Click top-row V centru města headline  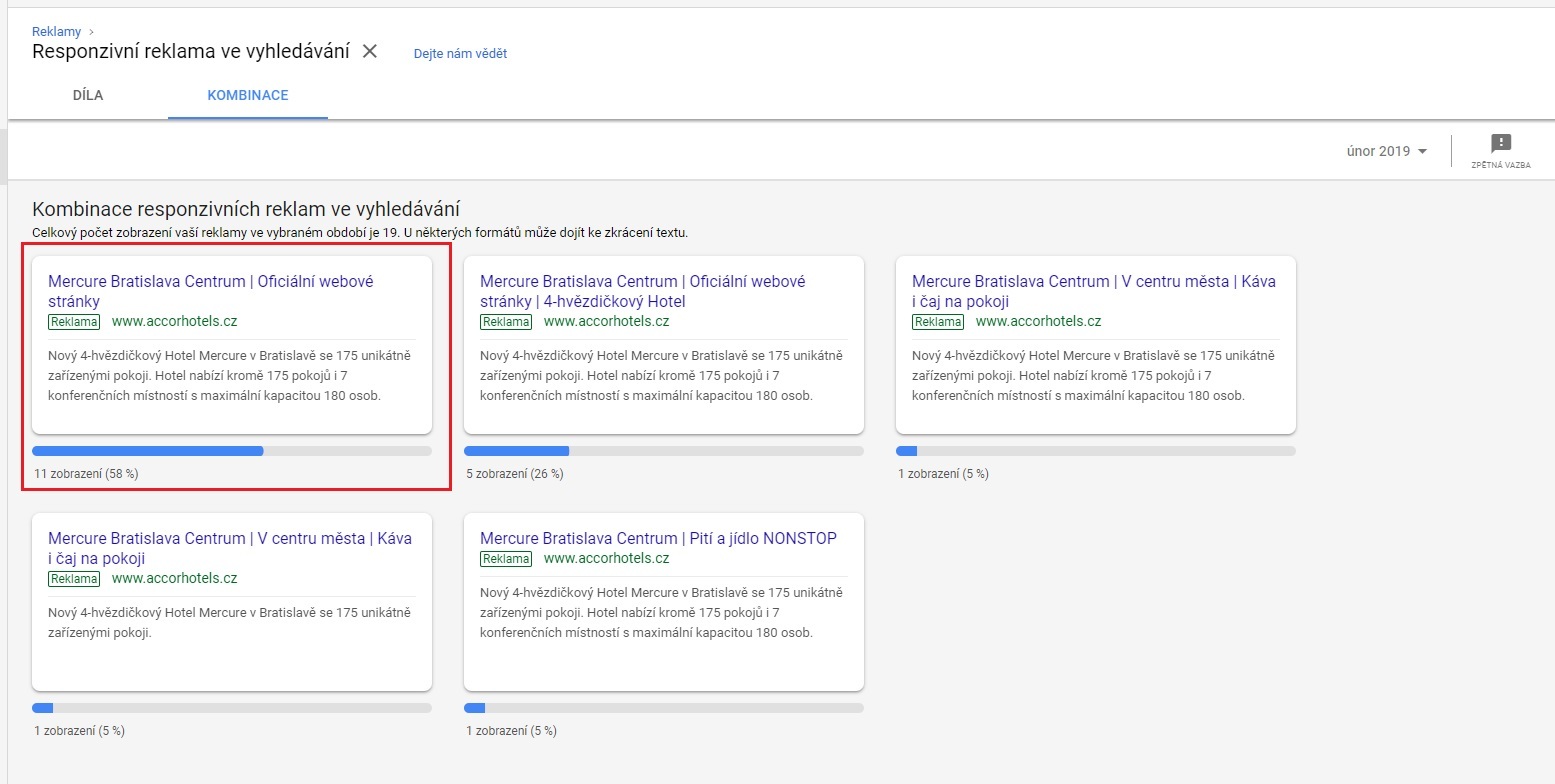tap(1093, 291)
